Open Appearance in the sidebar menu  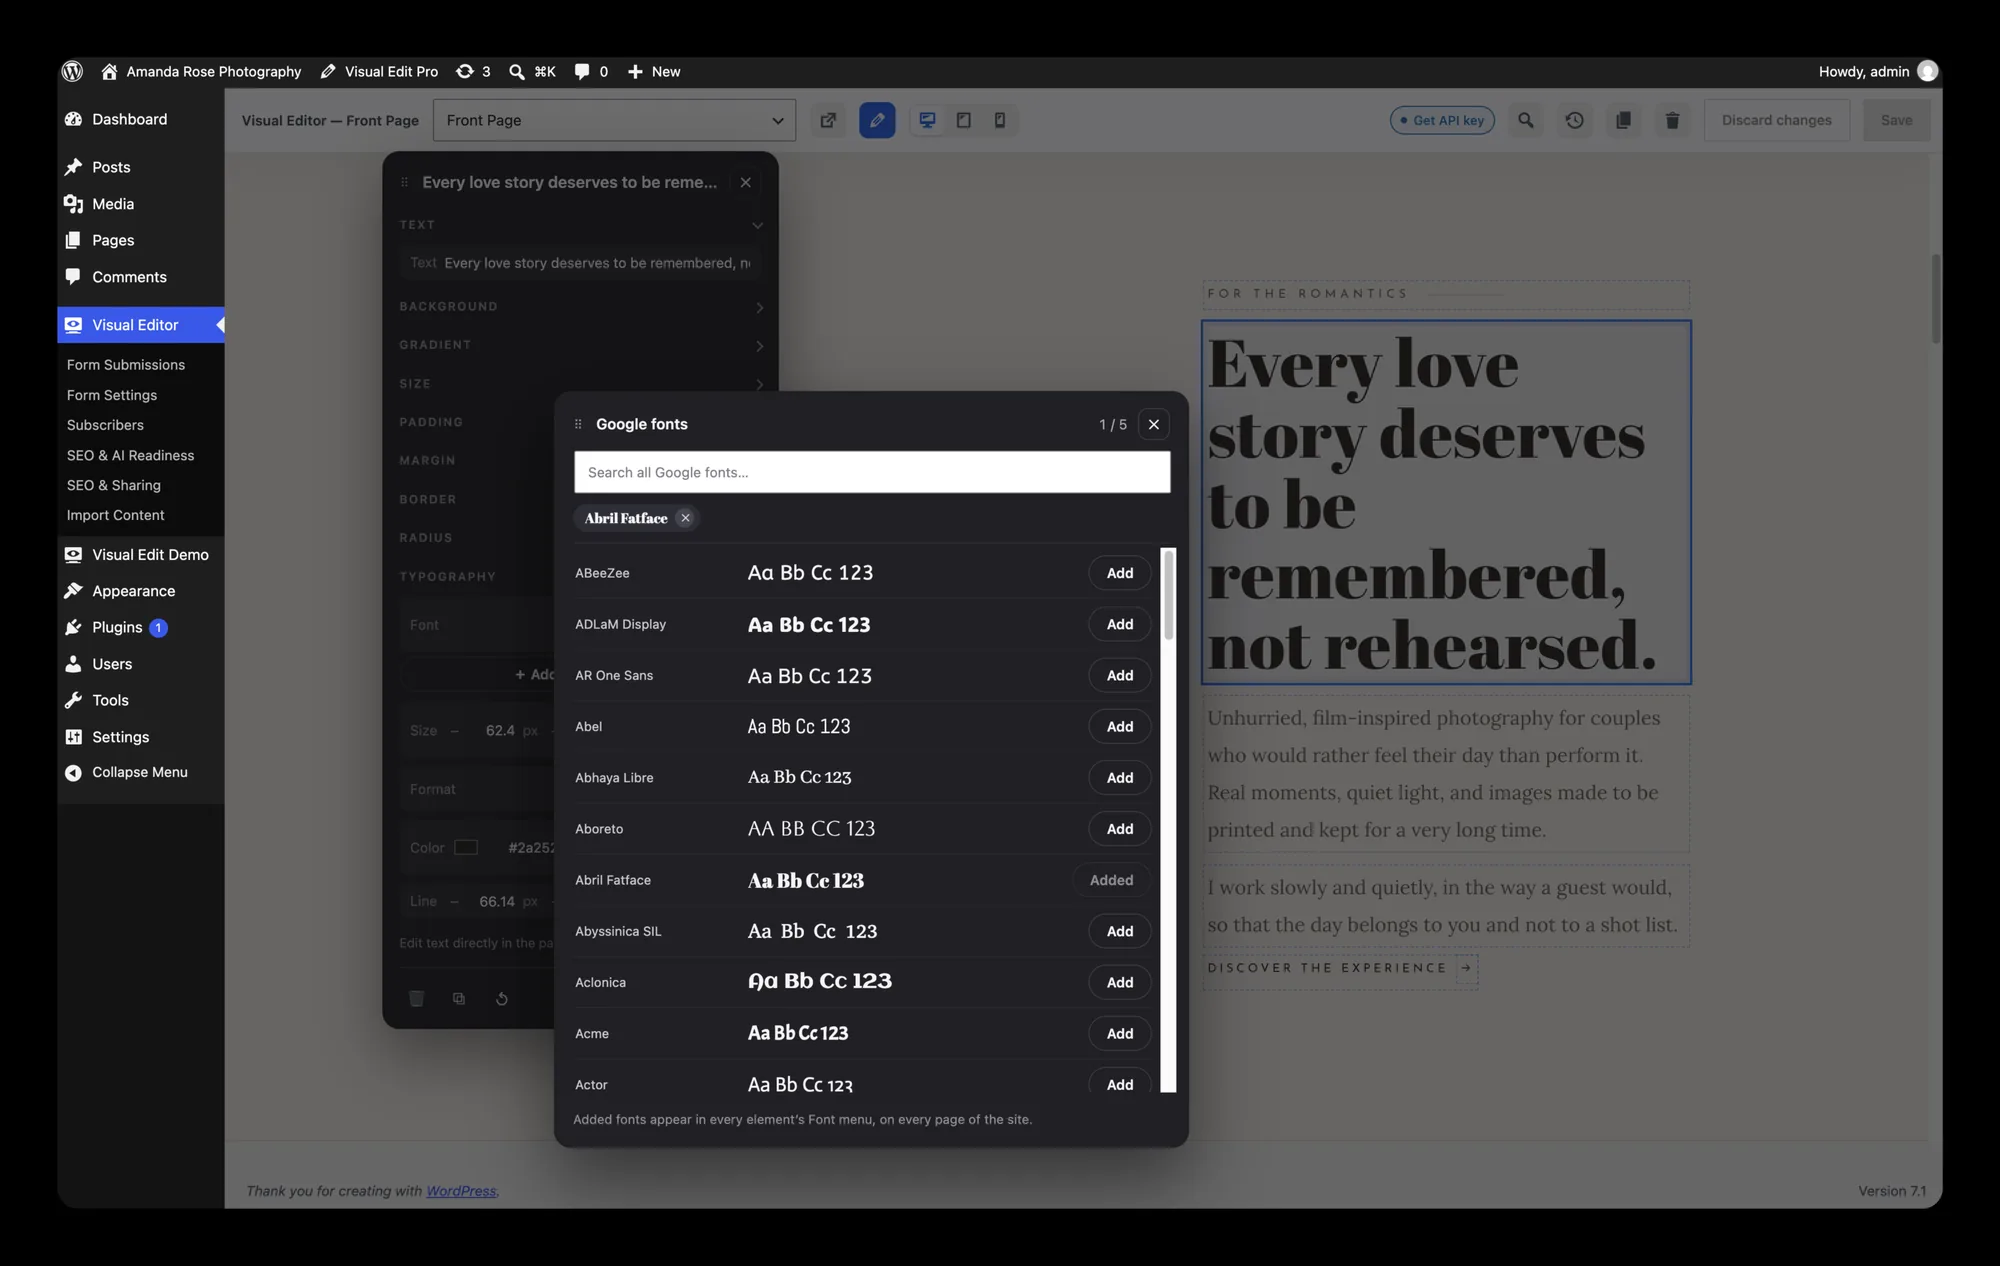(133, 591)
